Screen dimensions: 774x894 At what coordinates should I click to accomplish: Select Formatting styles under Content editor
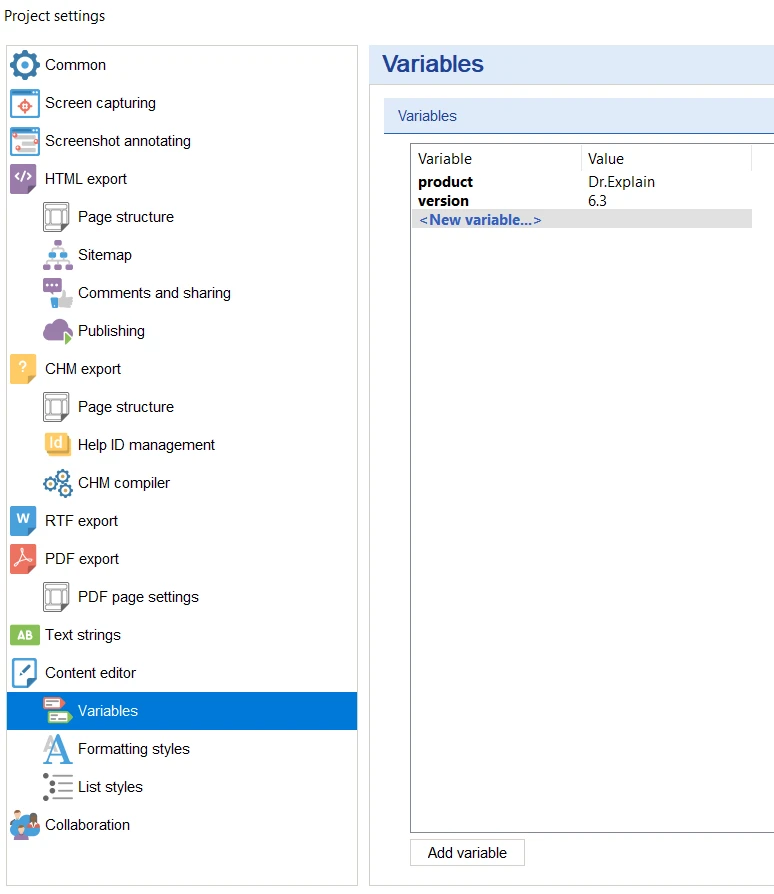133,749
